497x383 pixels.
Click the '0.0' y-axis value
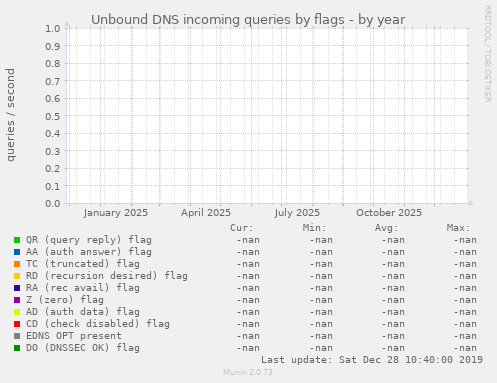(x=53, y=203)
